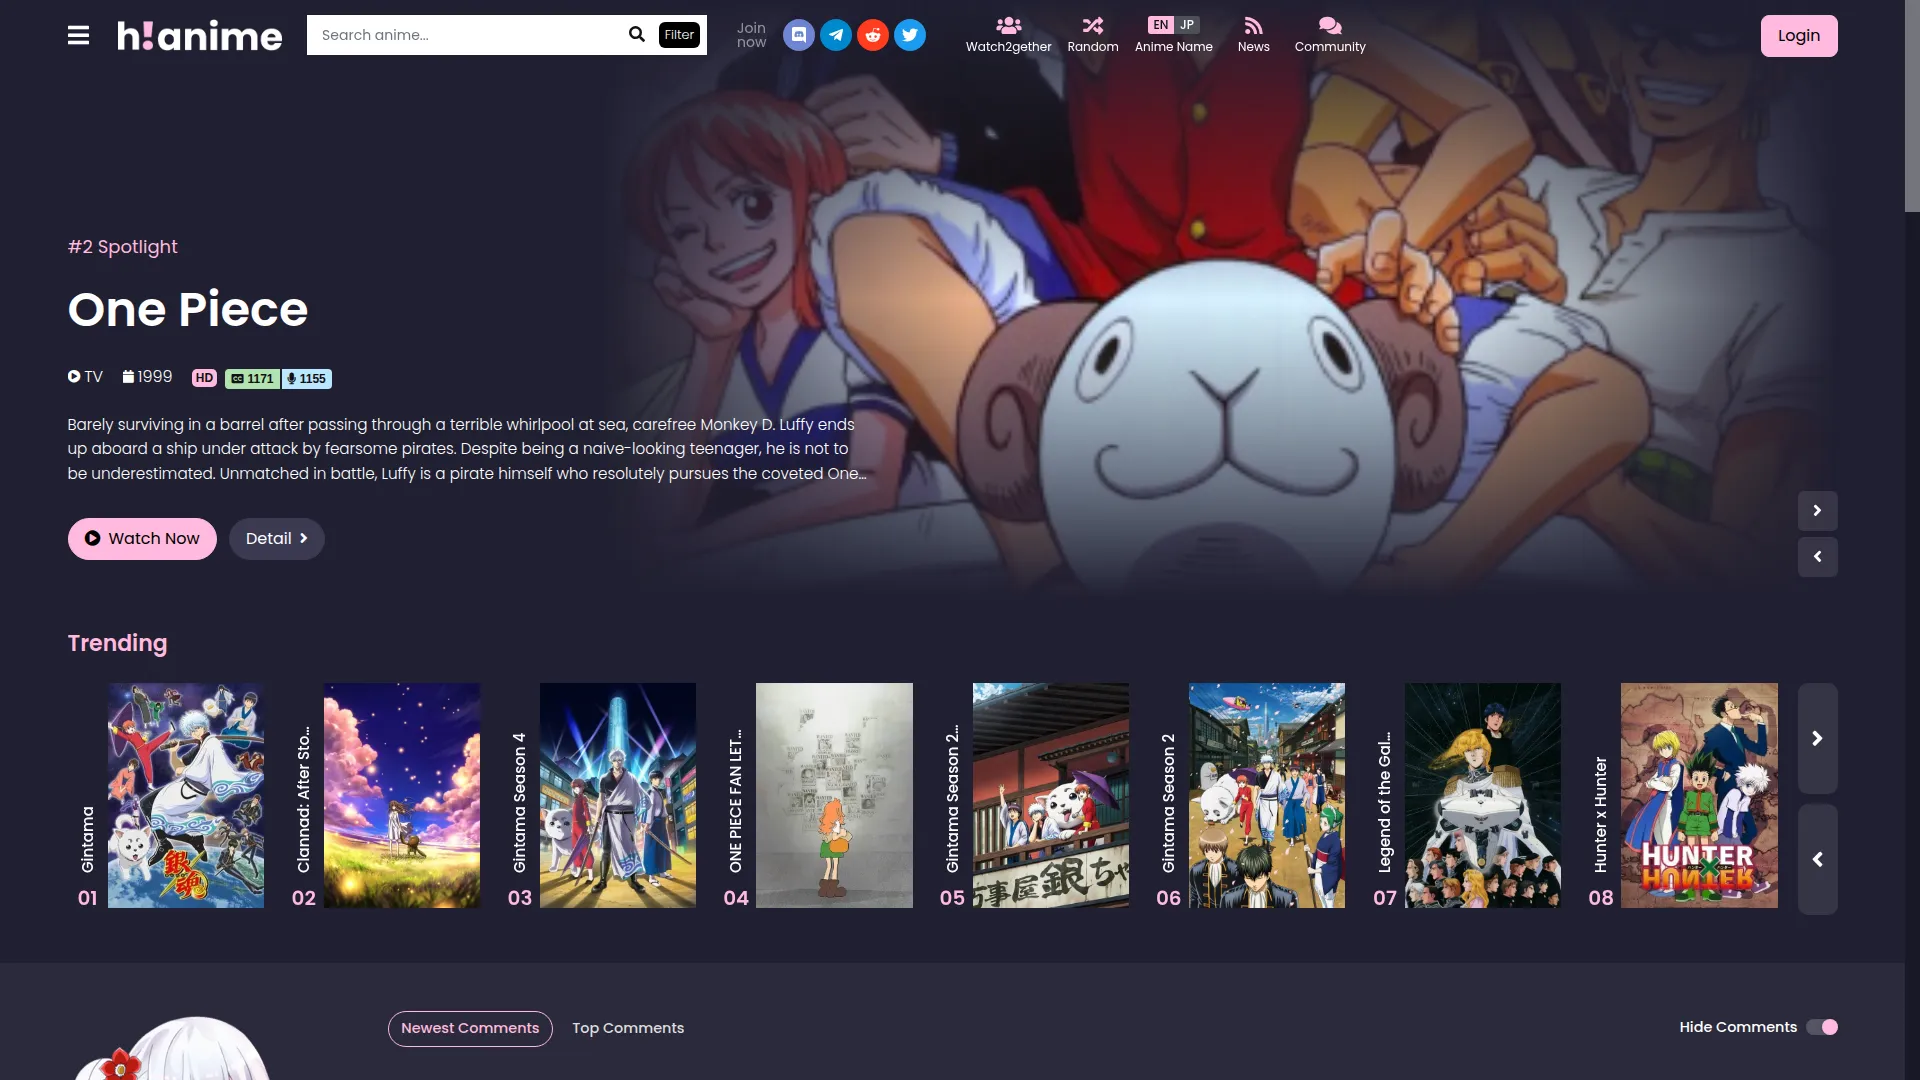Select the Newest Comments tab
Screen dimensions: 1920x1080
(x=470, y=1029)
